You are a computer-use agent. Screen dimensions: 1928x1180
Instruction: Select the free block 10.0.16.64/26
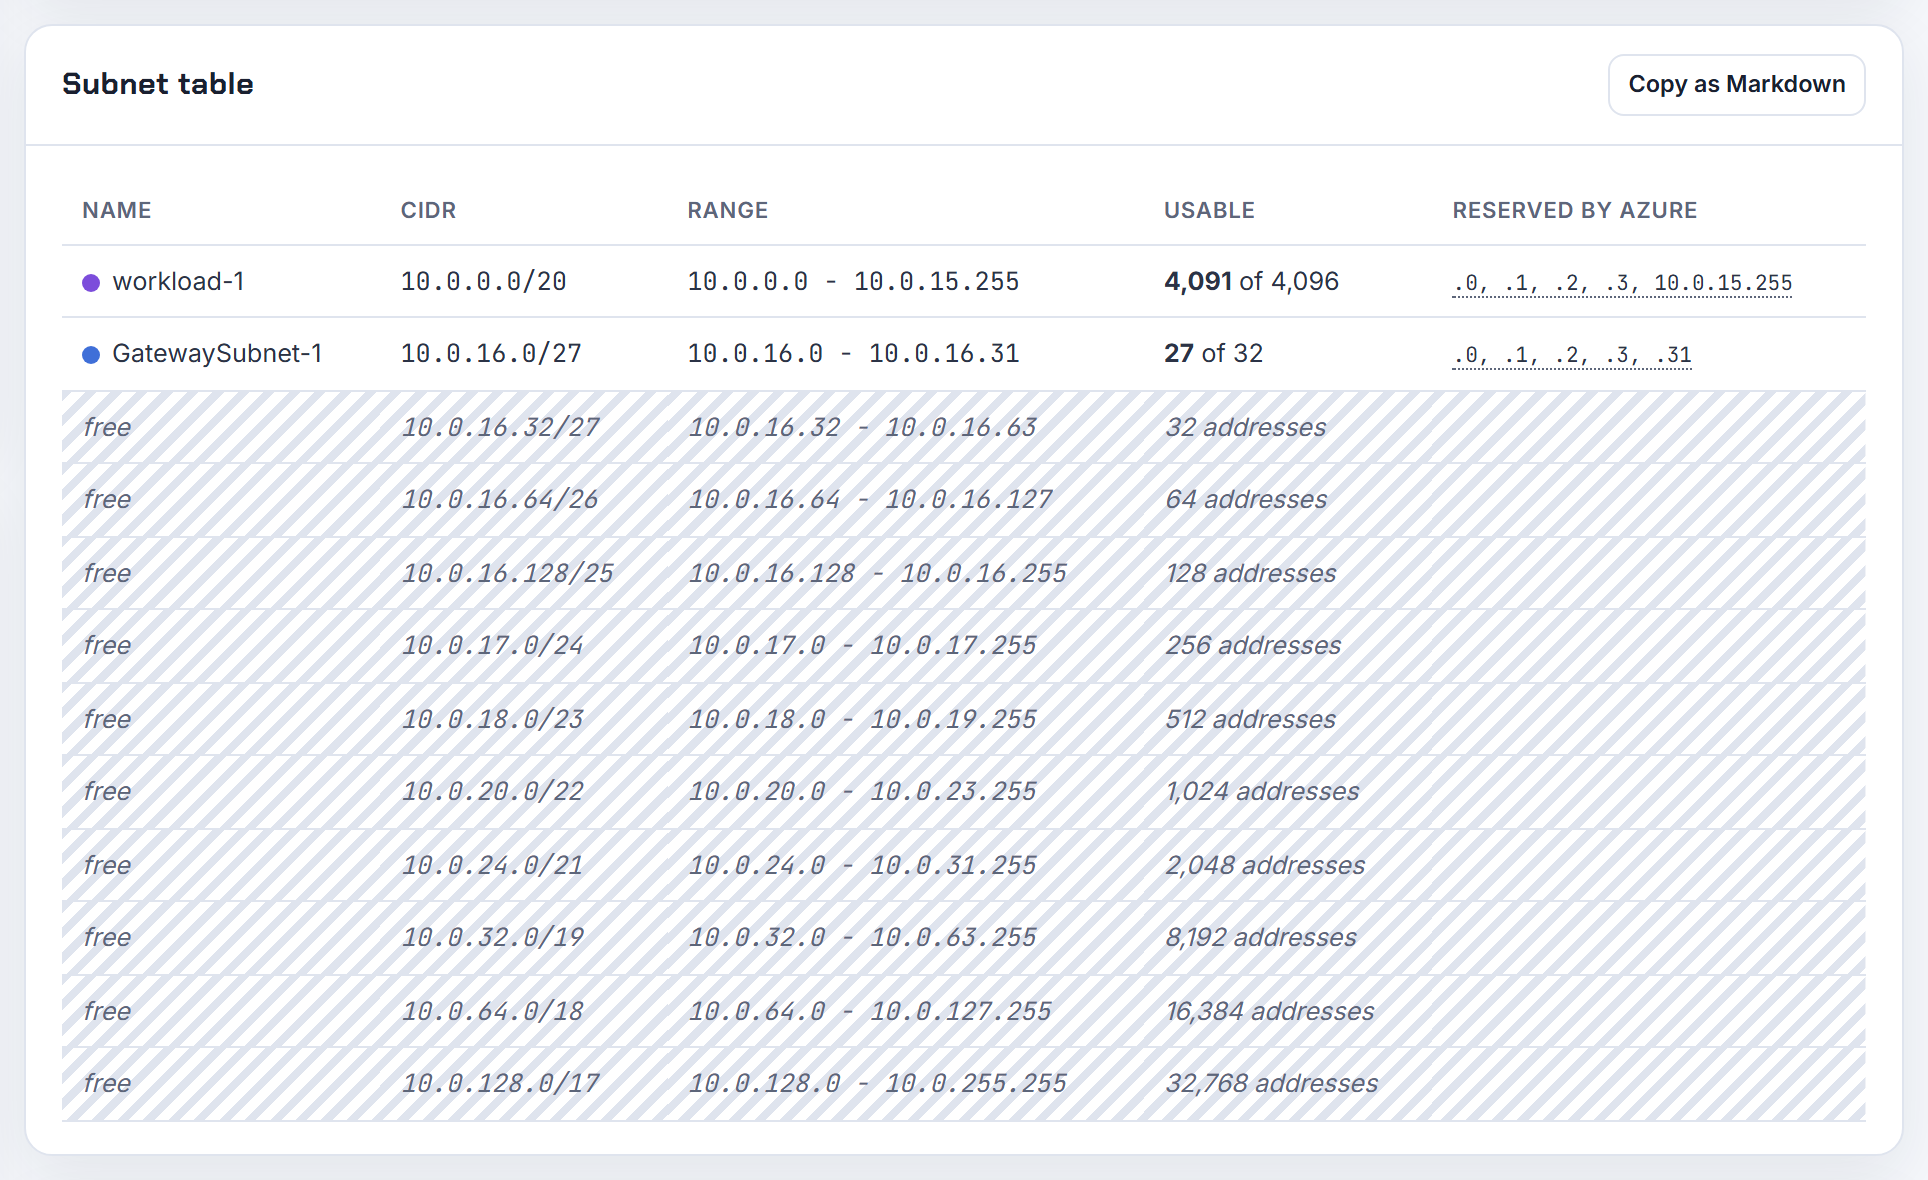click(x=500, y=500)
